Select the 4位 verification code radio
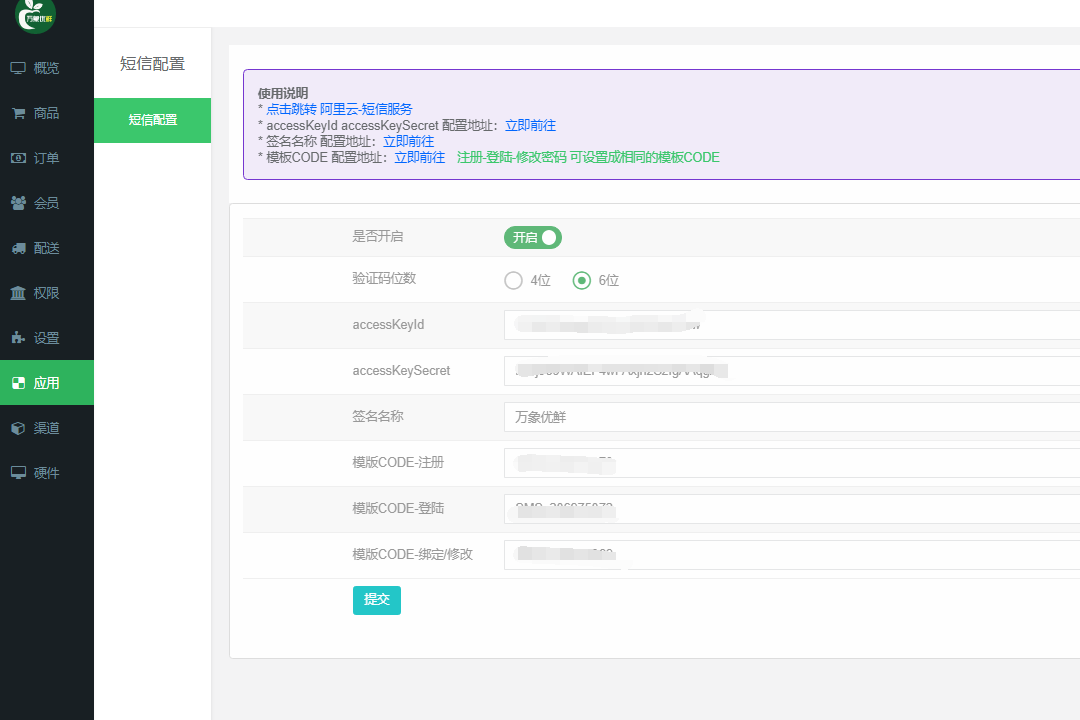1080x720 pixels. click(x=513, y=280)
